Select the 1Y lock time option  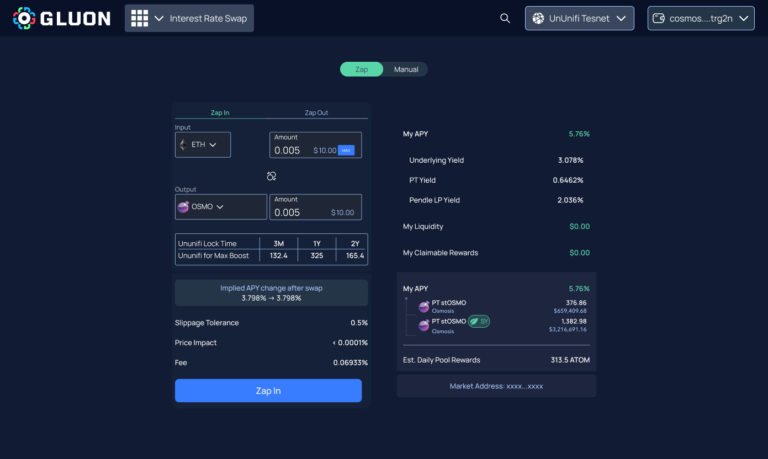pyautogui.click(x=316, y=243)
